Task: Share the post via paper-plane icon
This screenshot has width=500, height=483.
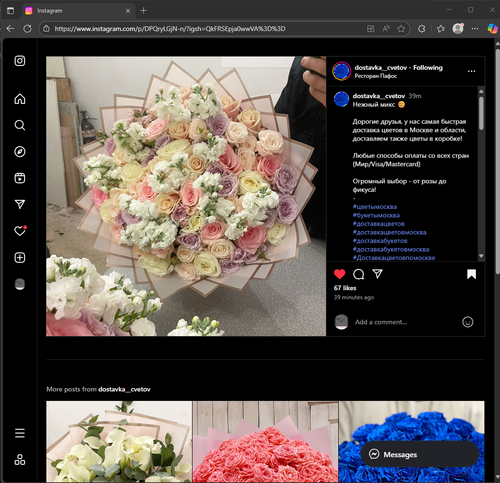Action: 377,274
